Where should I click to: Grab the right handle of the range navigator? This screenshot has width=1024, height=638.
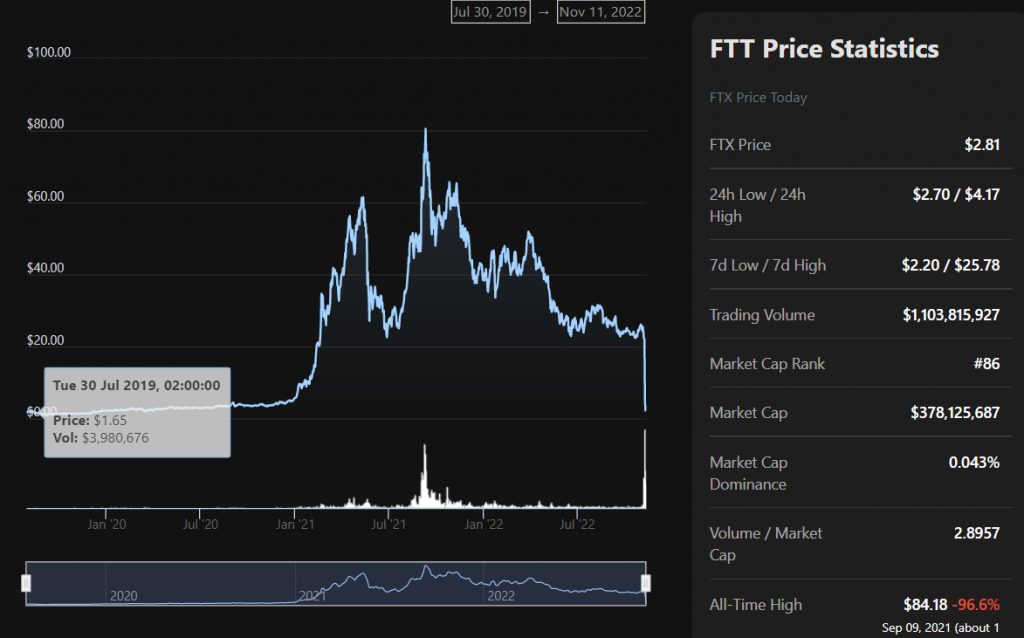click(x=646, y=583)
